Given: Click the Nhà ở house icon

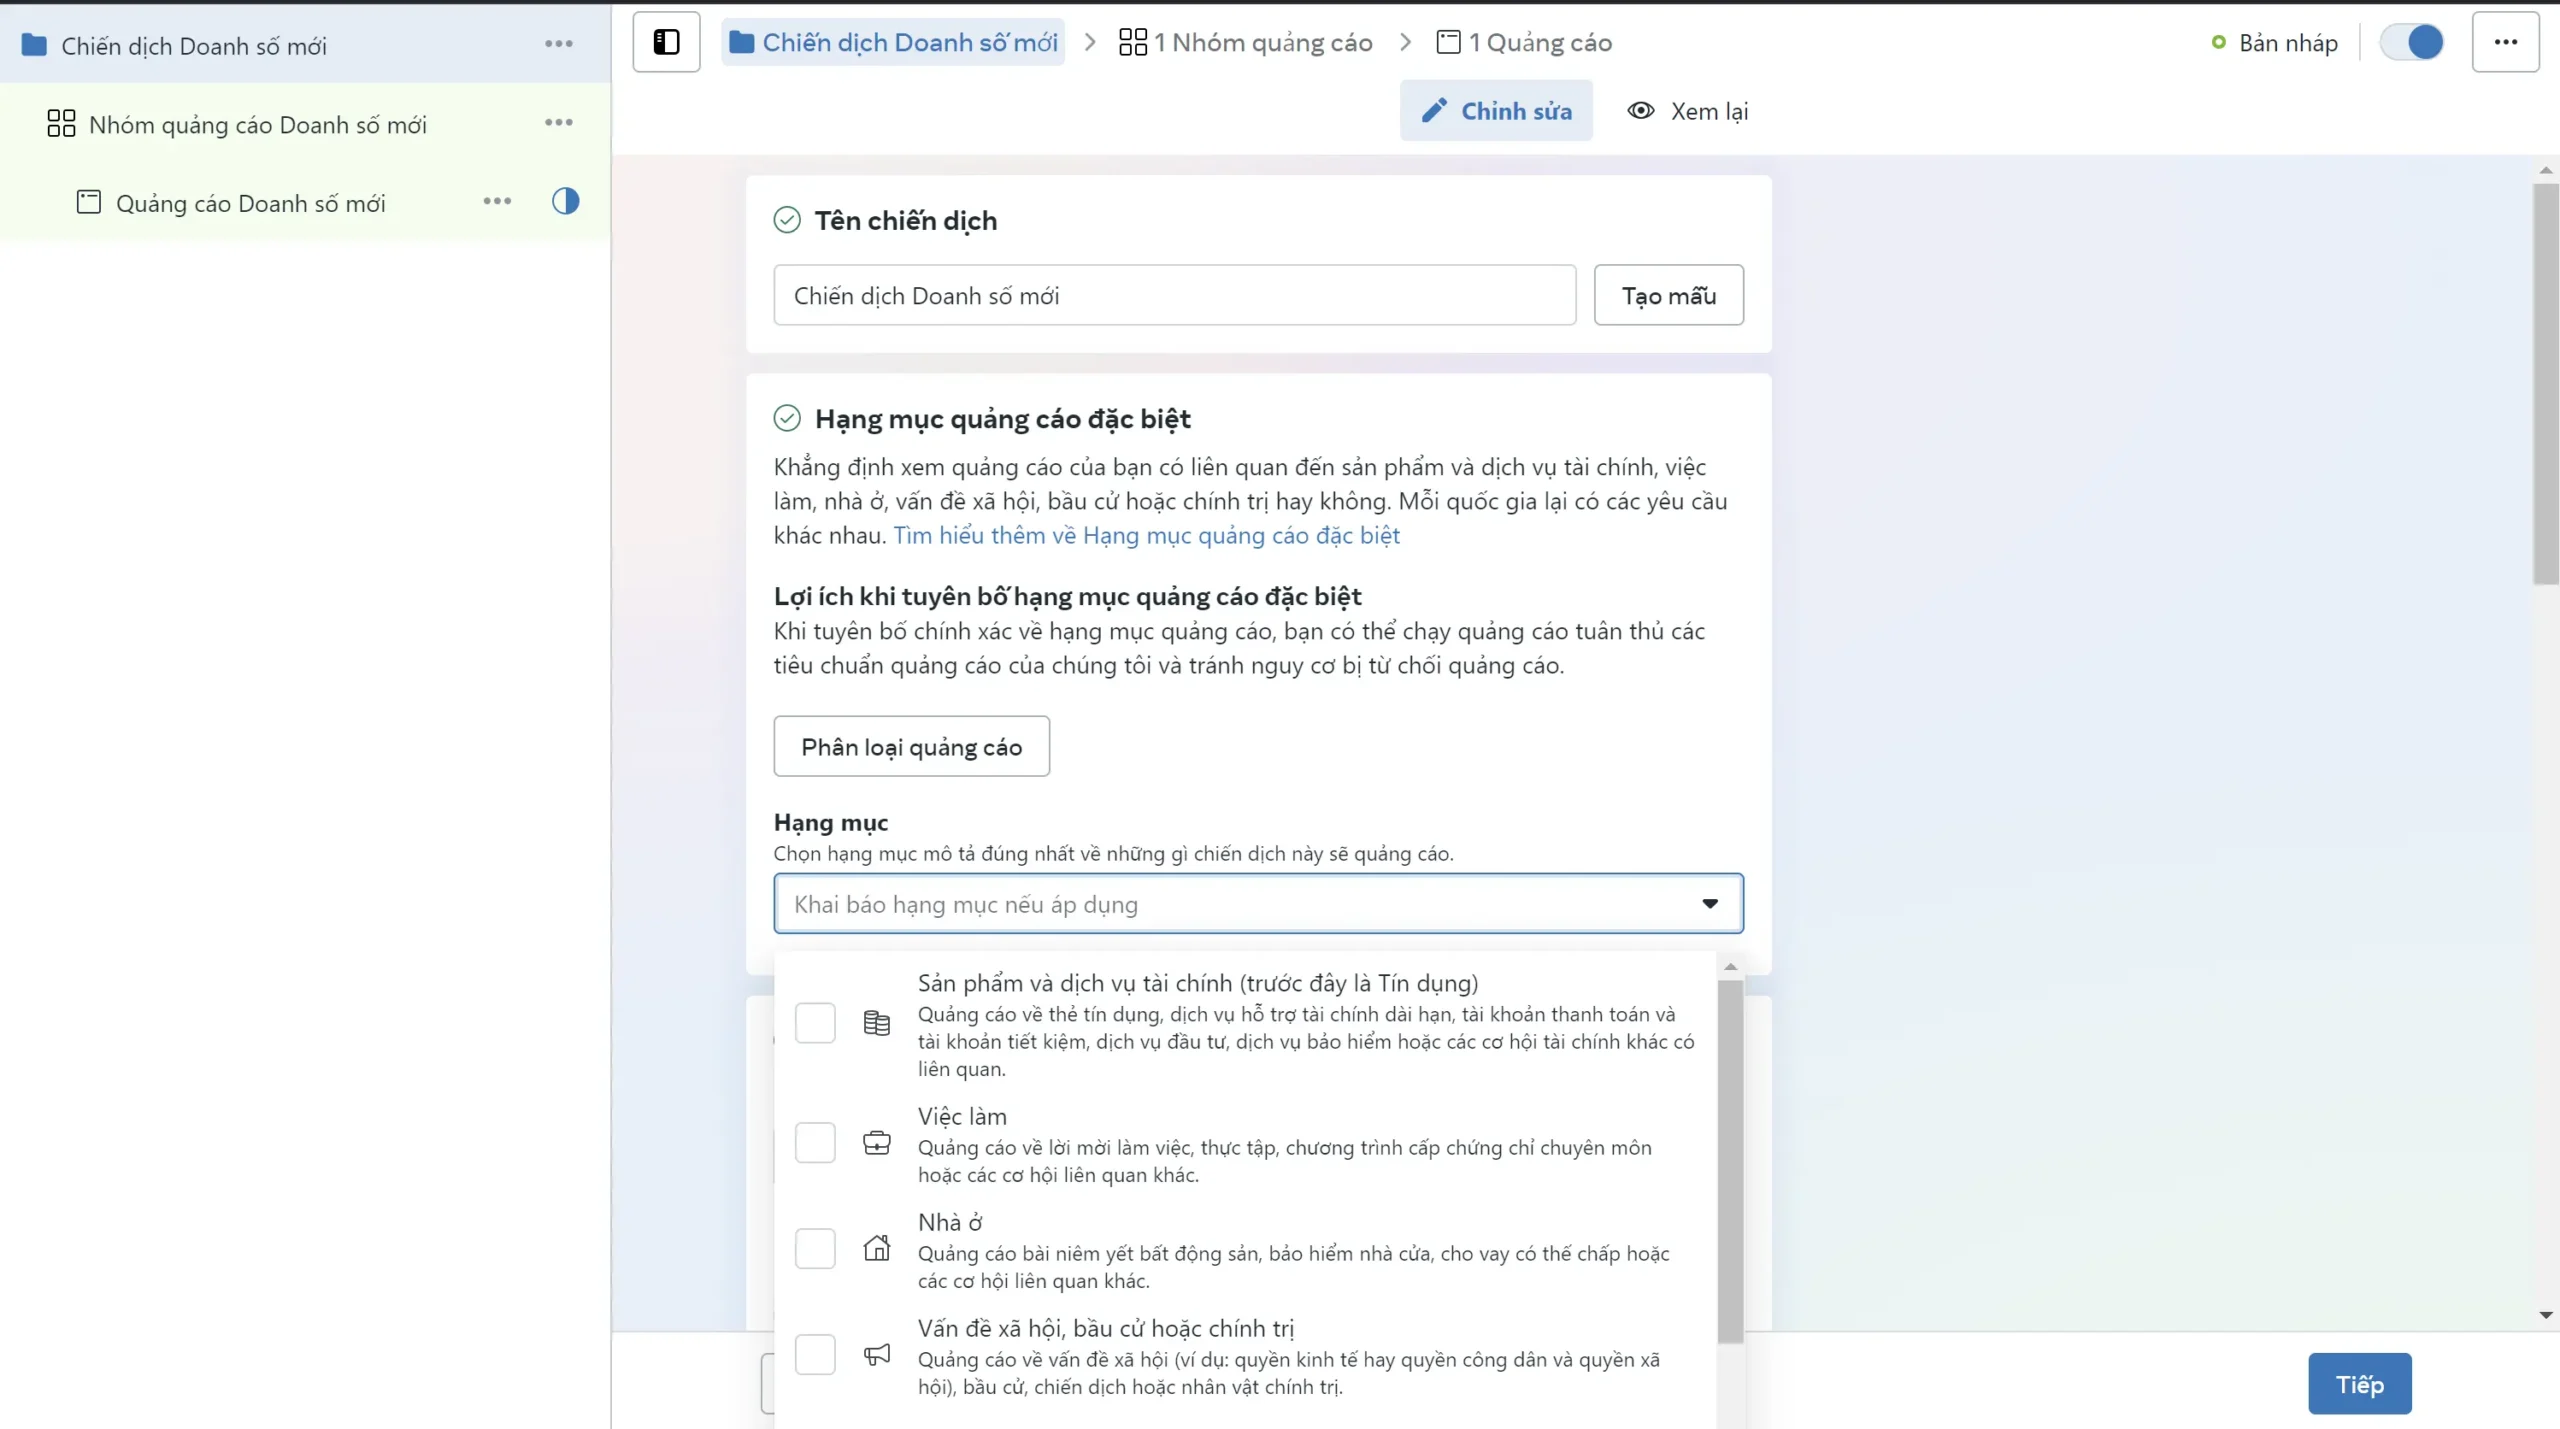Looking at the screenshot, I should (876, 1248).
